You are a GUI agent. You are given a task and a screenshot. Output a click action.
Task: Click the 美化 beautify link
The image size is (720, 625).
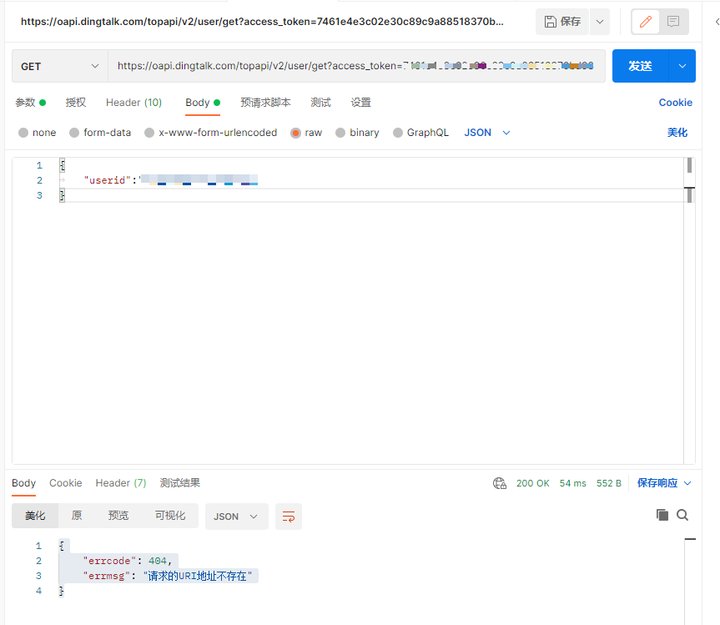tap(677, 133)
